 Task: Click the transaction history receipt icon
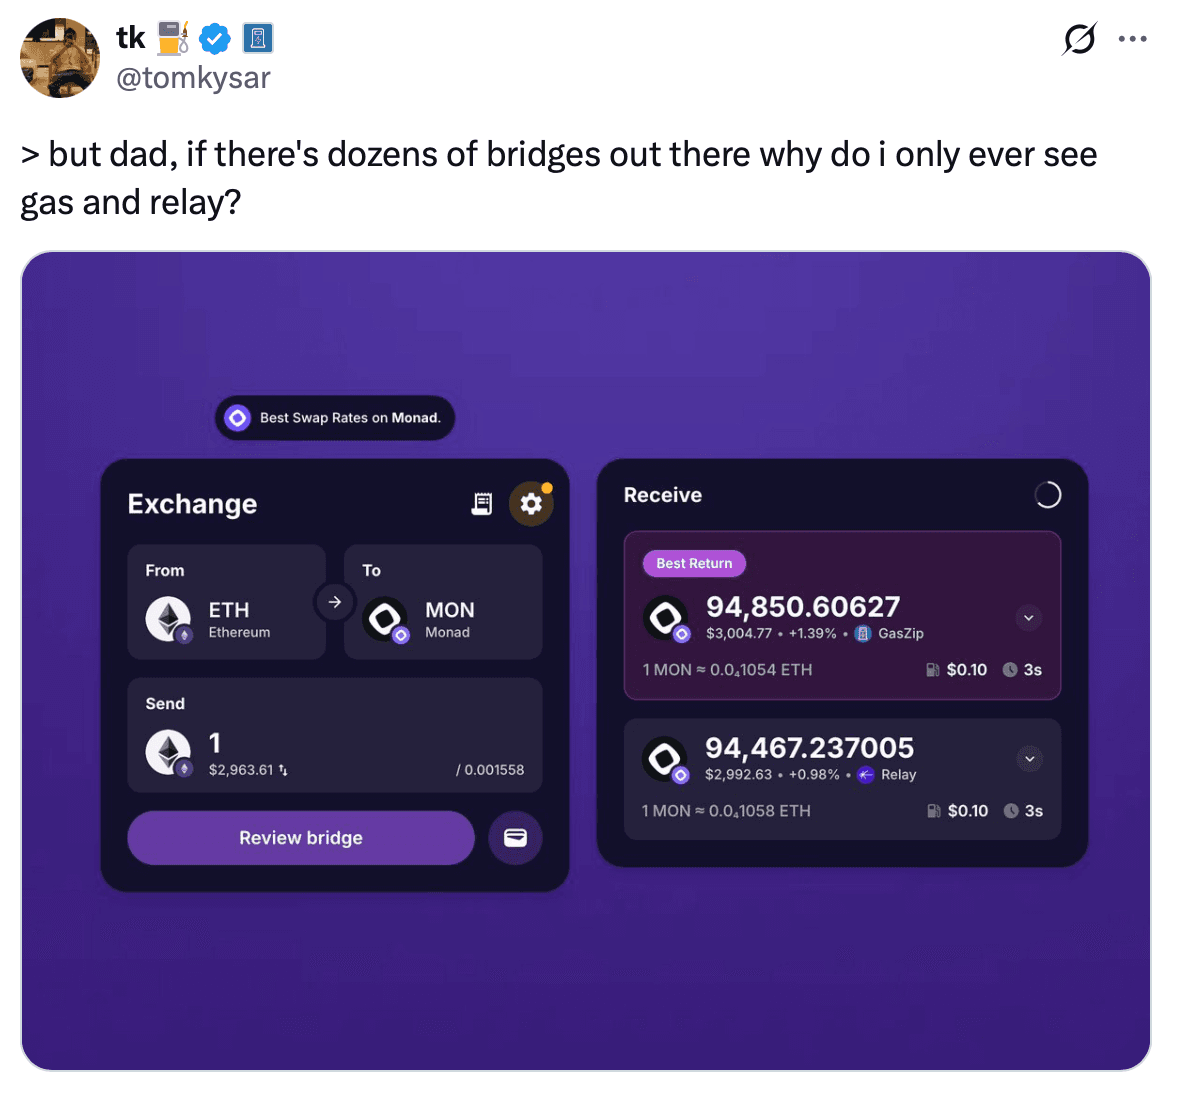(x=482, y=503)
